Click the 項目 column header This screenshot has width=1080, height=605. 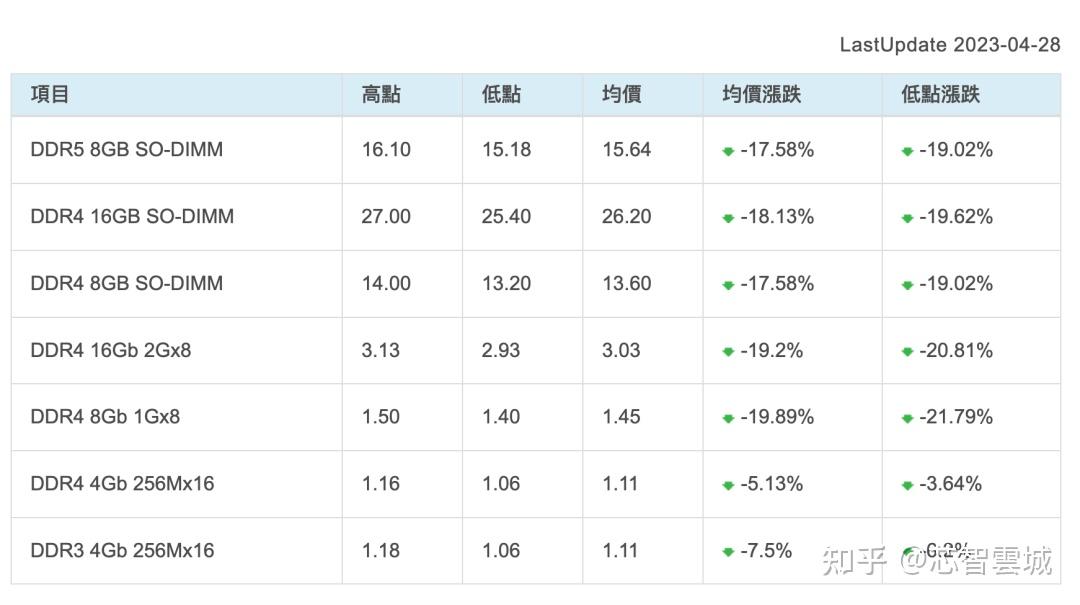click(50, 95)
